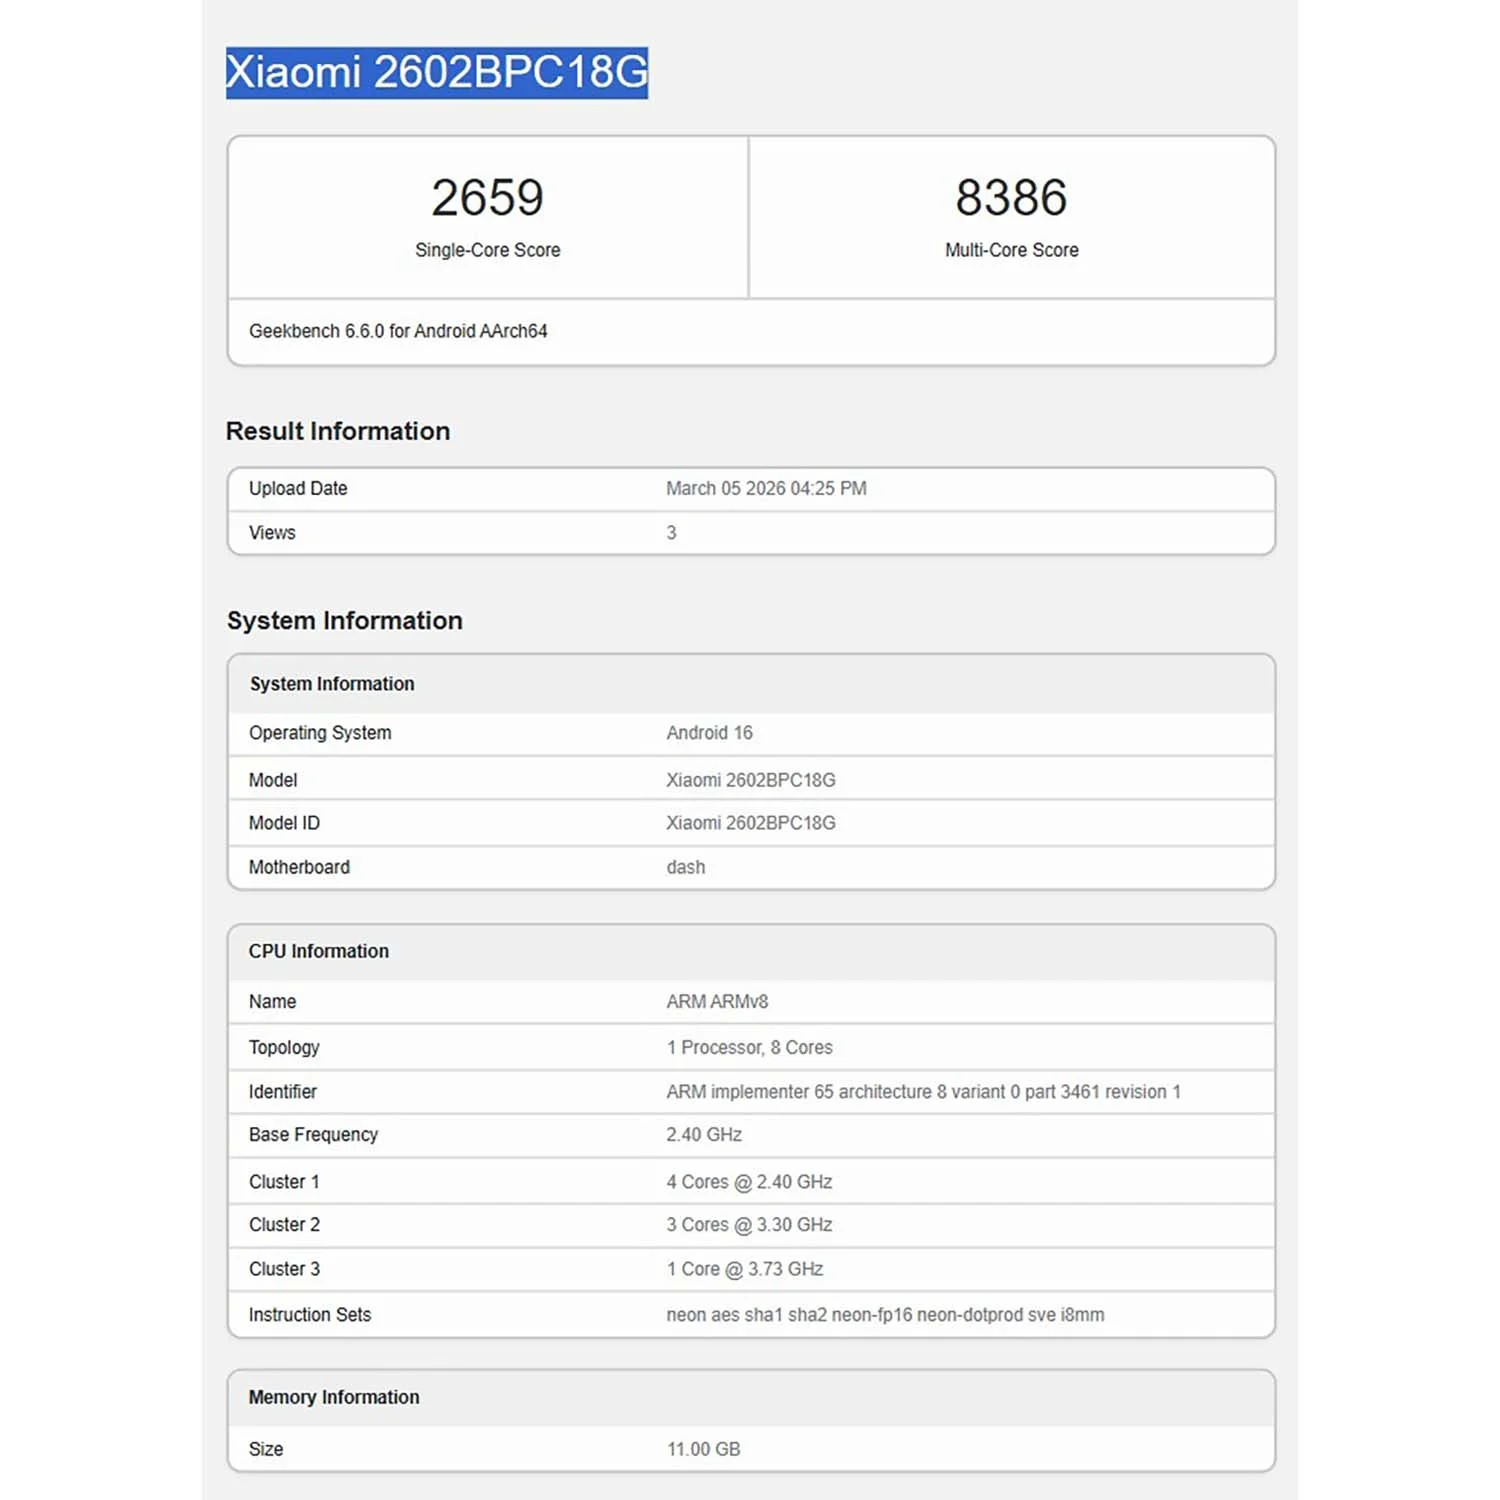Click the Model ID row value
1500x1500 pixels.
(x=750, y=823)
